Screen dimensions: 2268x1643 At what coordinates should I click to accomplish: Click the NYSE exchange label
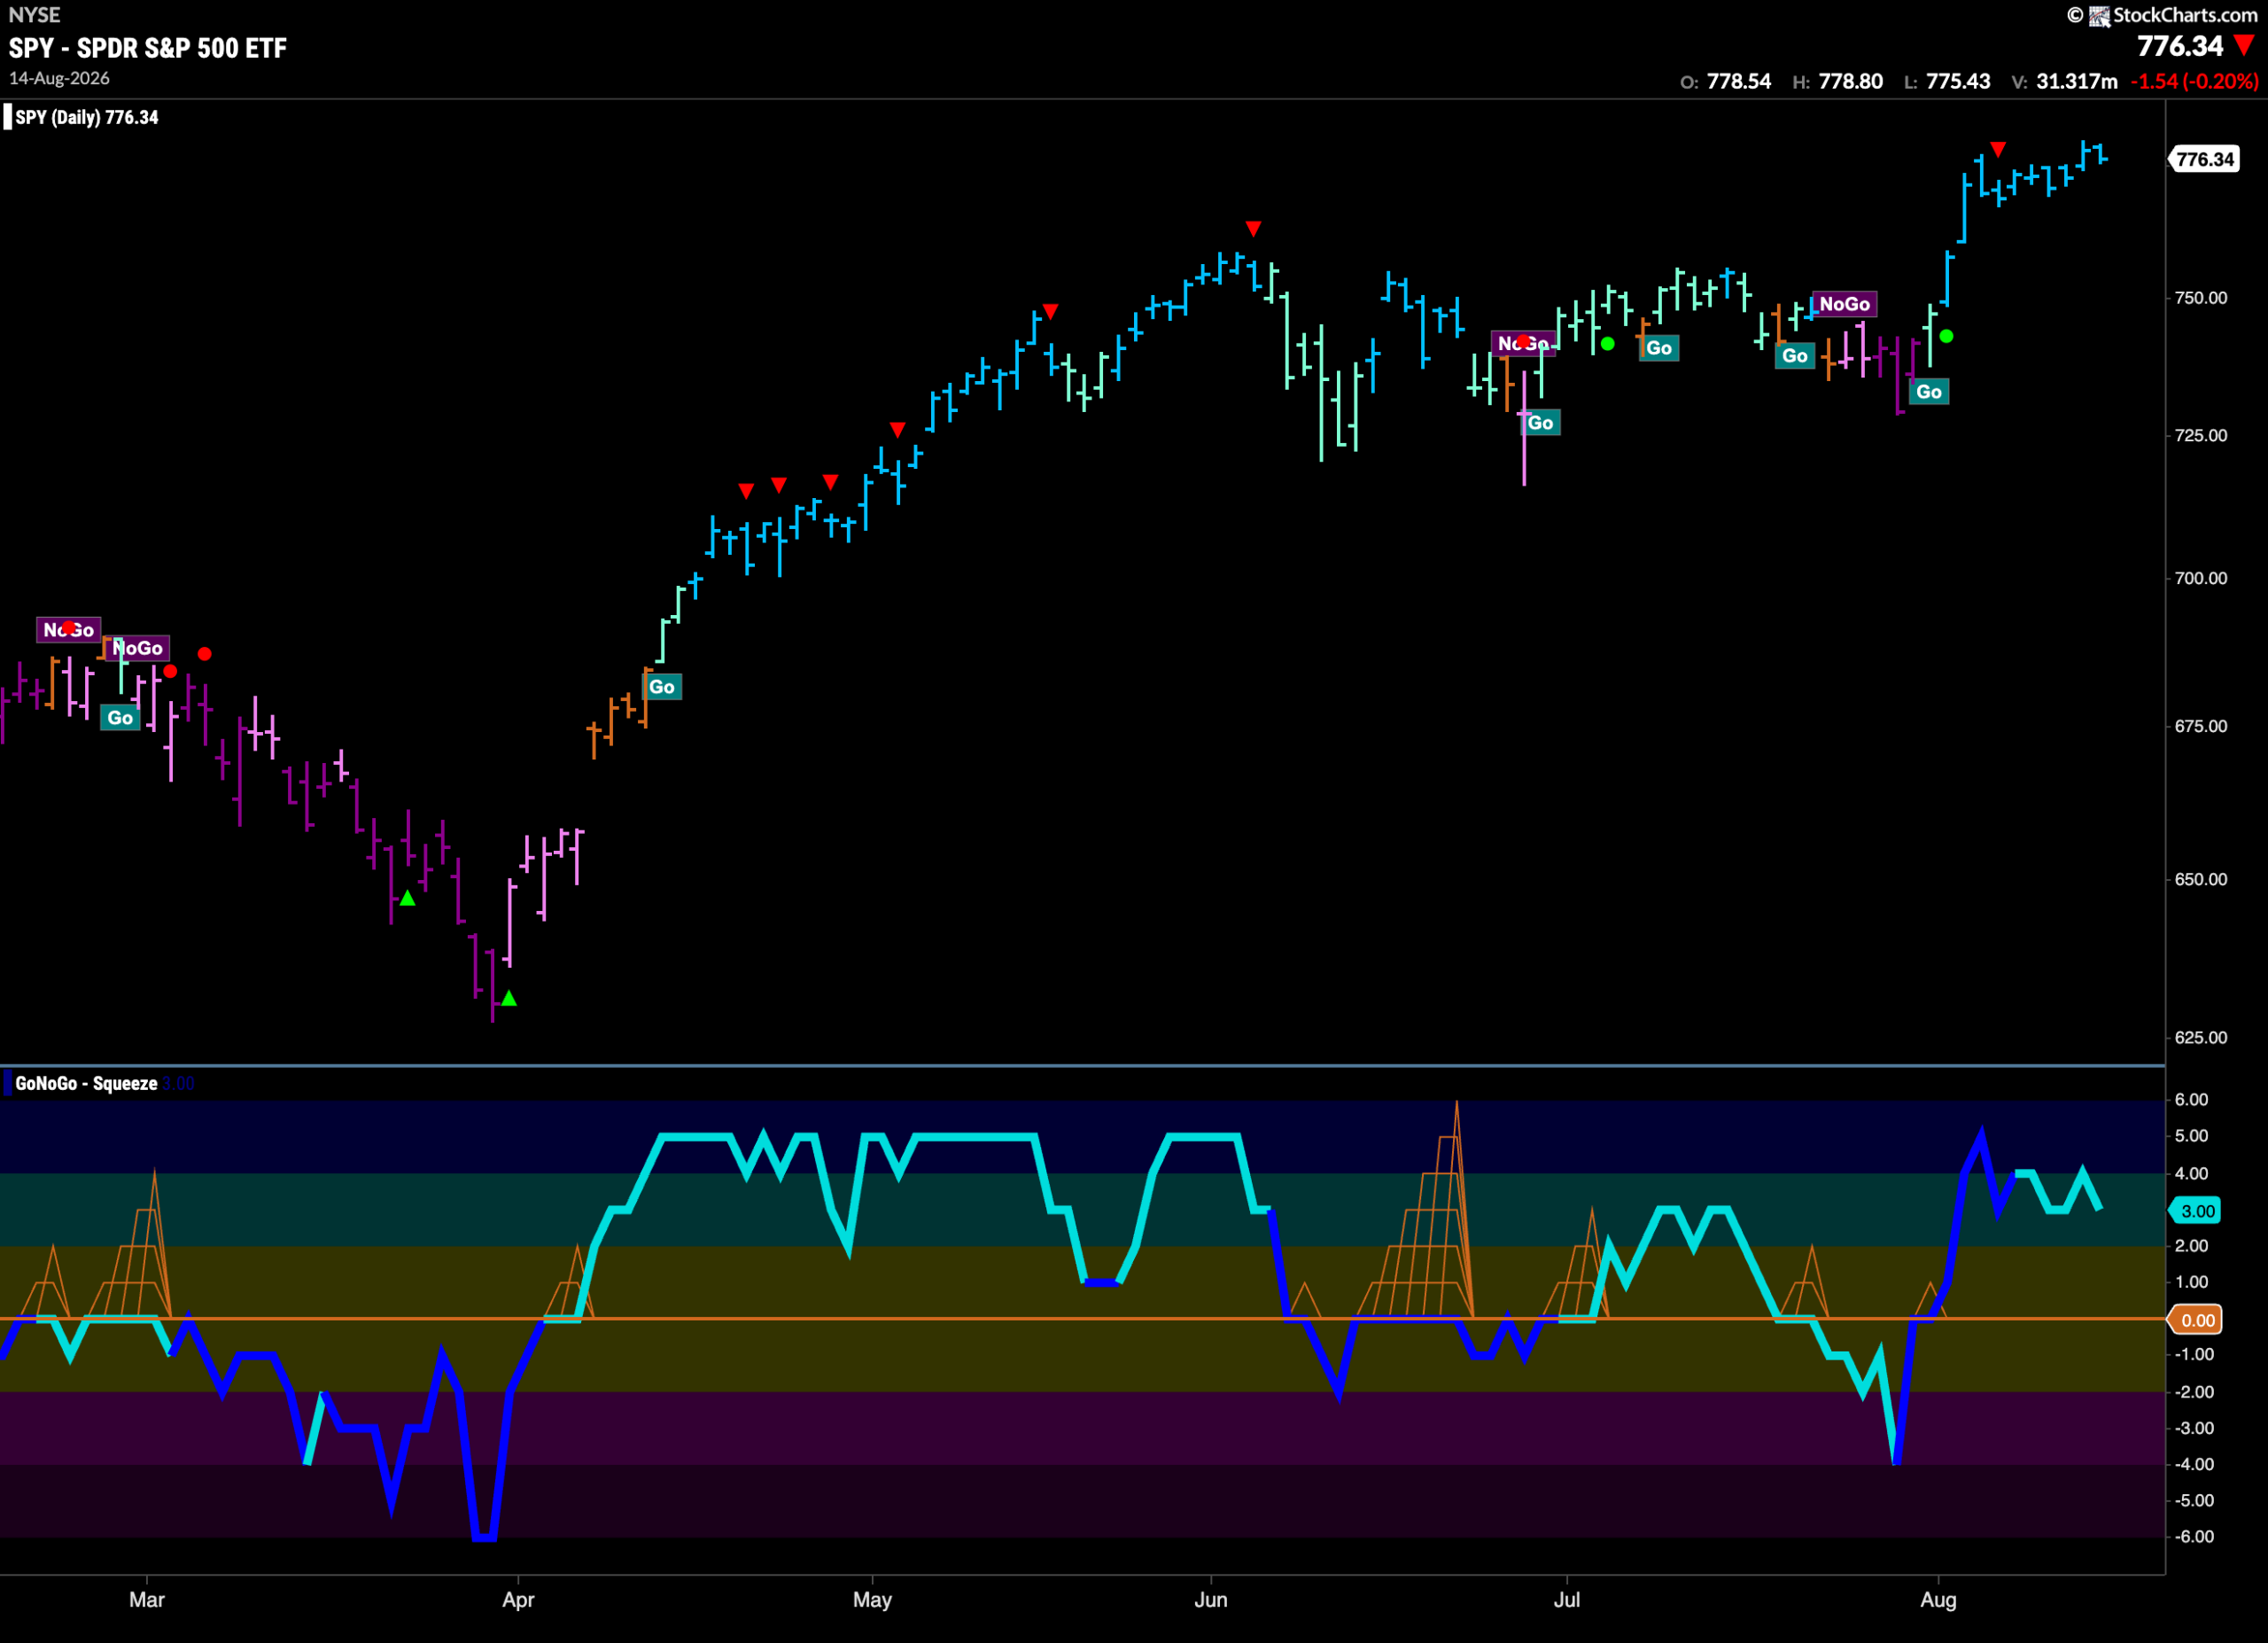(34, 15)
